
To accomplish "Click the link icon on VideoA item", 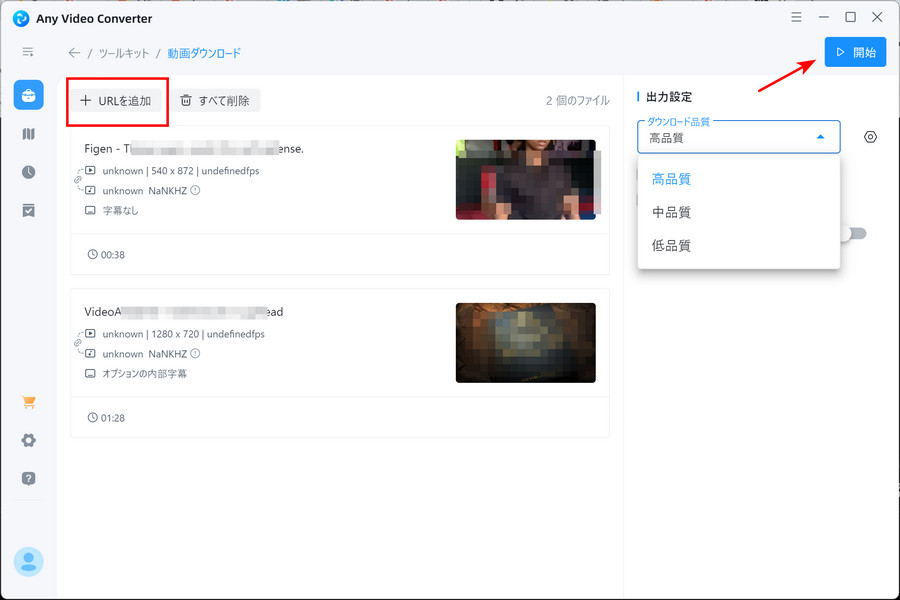I will [78, 343].
